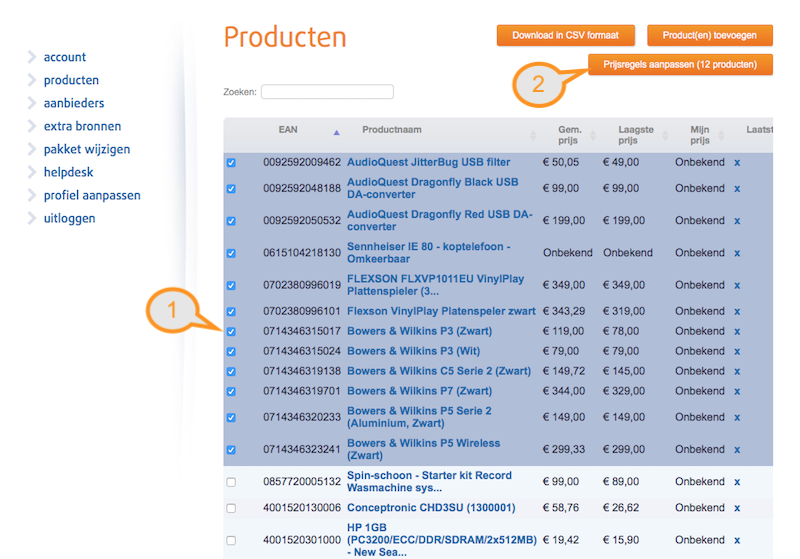Open pakket wijzigen page
This screenshot has height=559, width=800.
[87, 149]
